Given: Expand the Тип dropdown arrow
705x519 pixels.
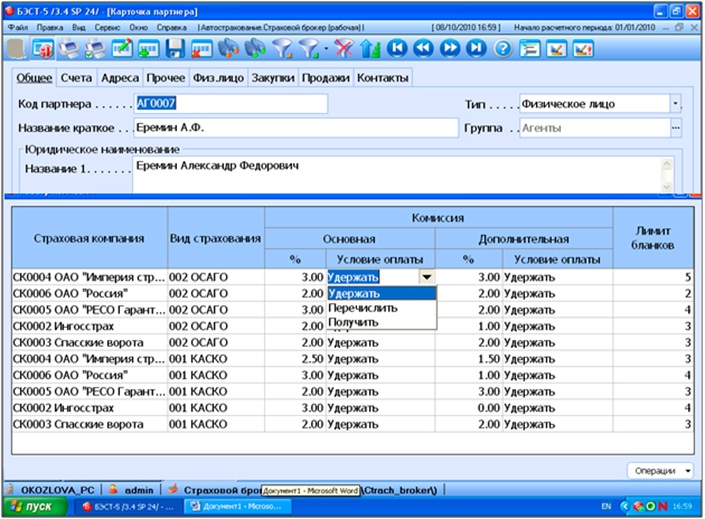Looking at the screenshot, I should pyautogui.click(x=675, y=103).
